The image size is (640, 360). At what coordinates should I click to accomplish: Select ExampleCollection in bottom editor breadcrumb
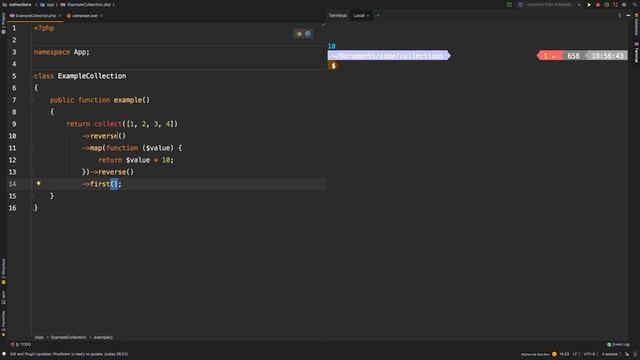coord(69,338)
